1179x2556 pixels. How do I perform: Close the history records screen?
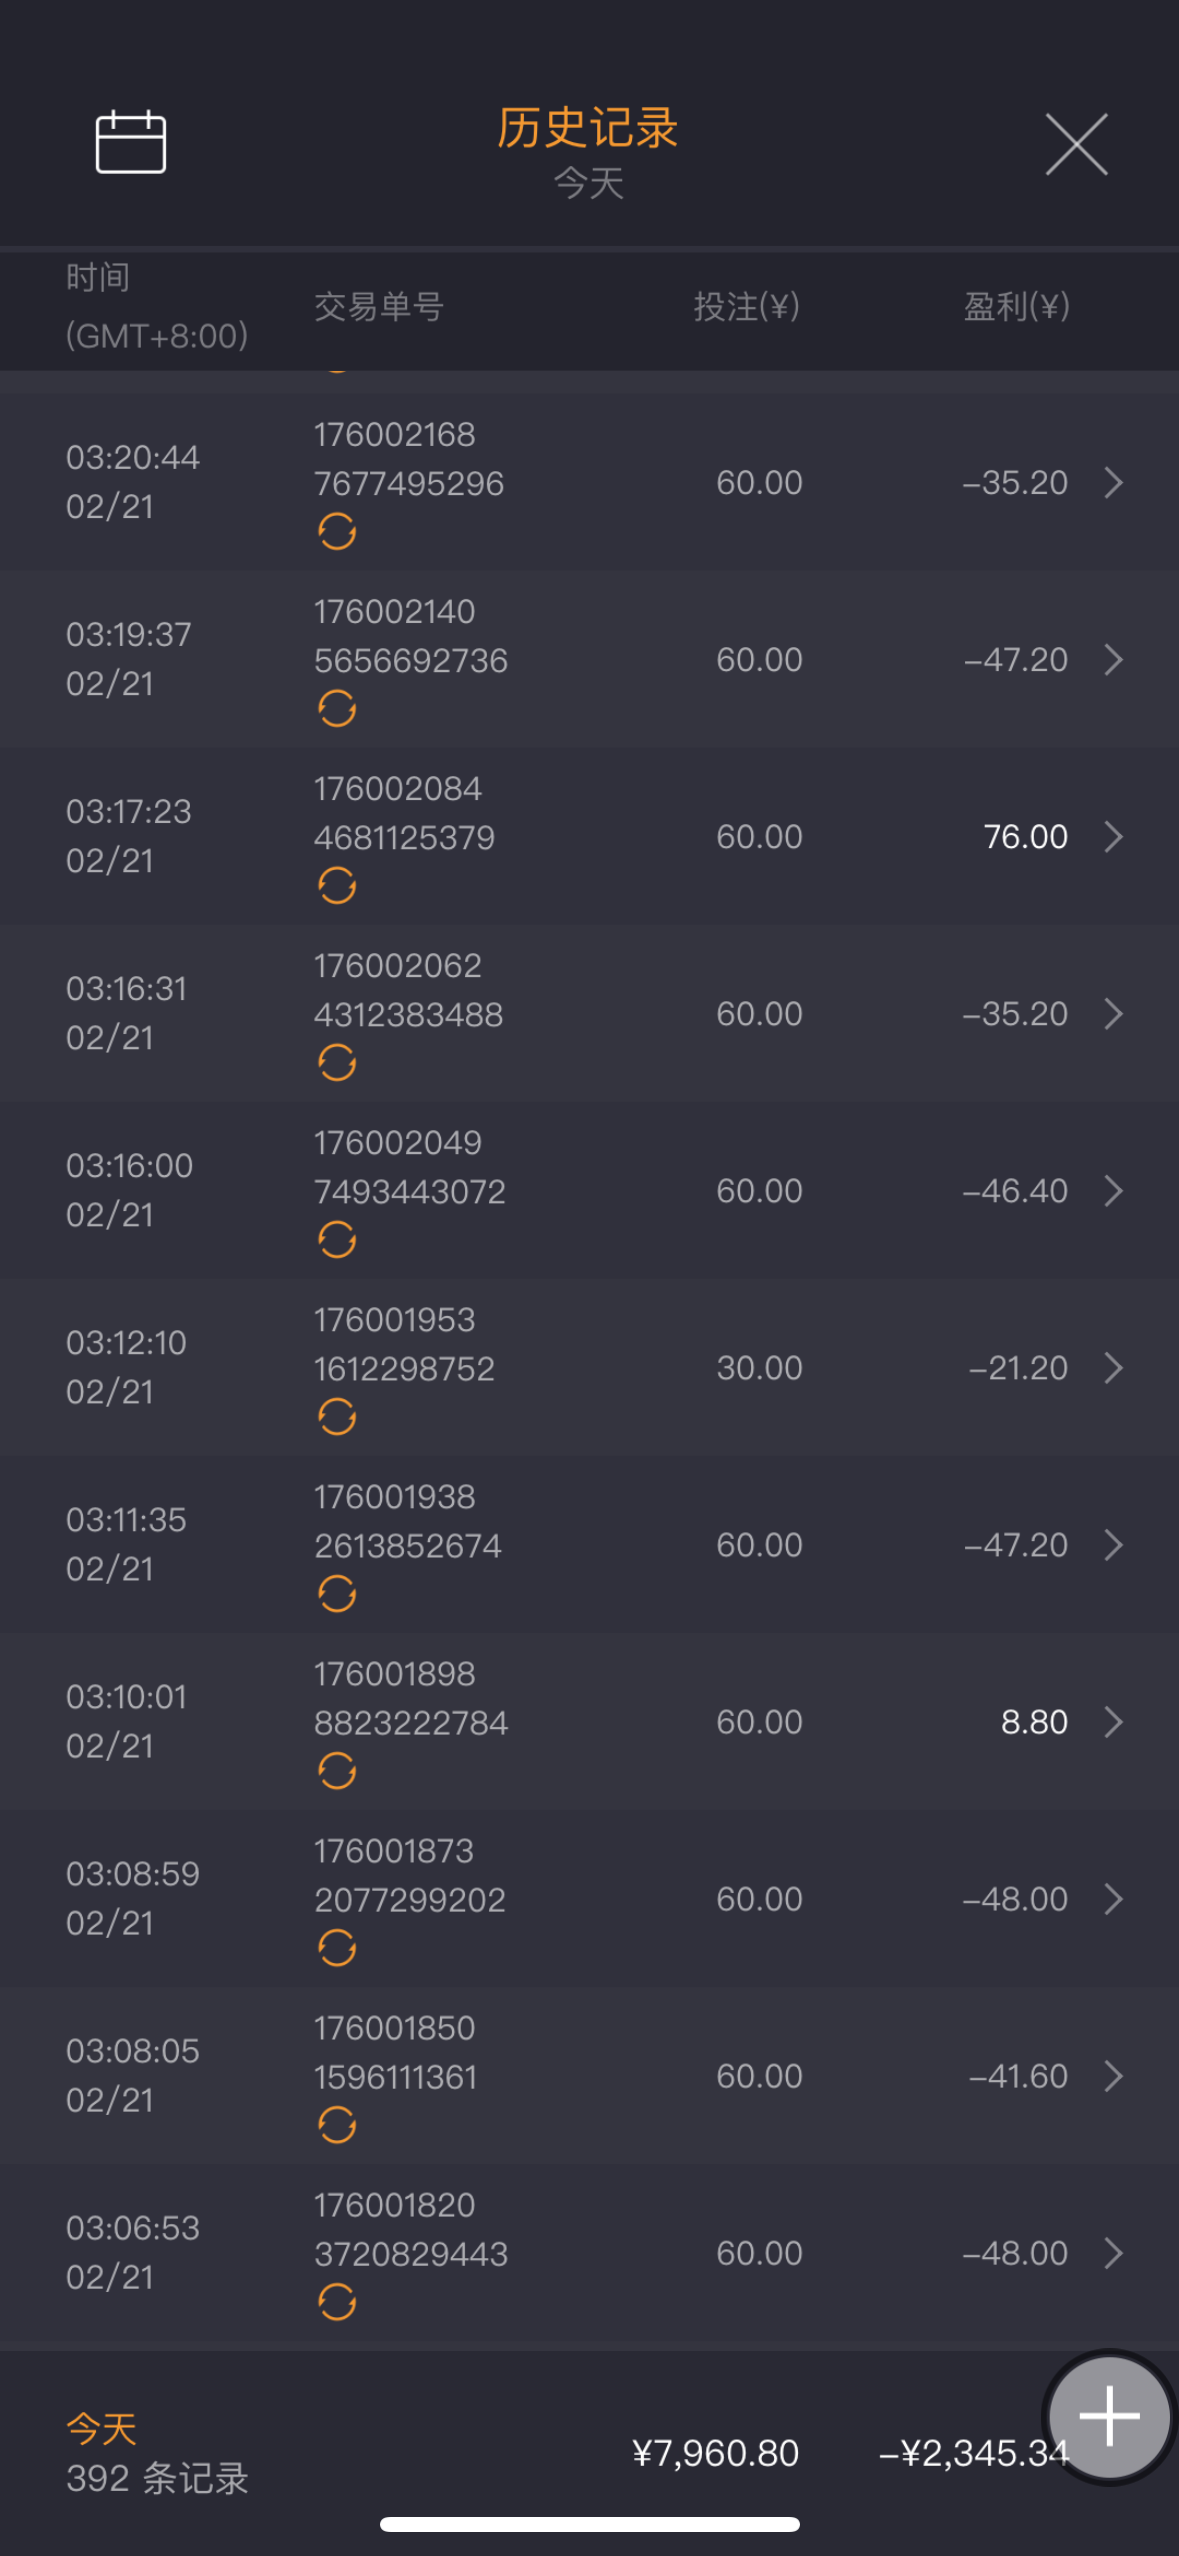tap(1076, 144)
